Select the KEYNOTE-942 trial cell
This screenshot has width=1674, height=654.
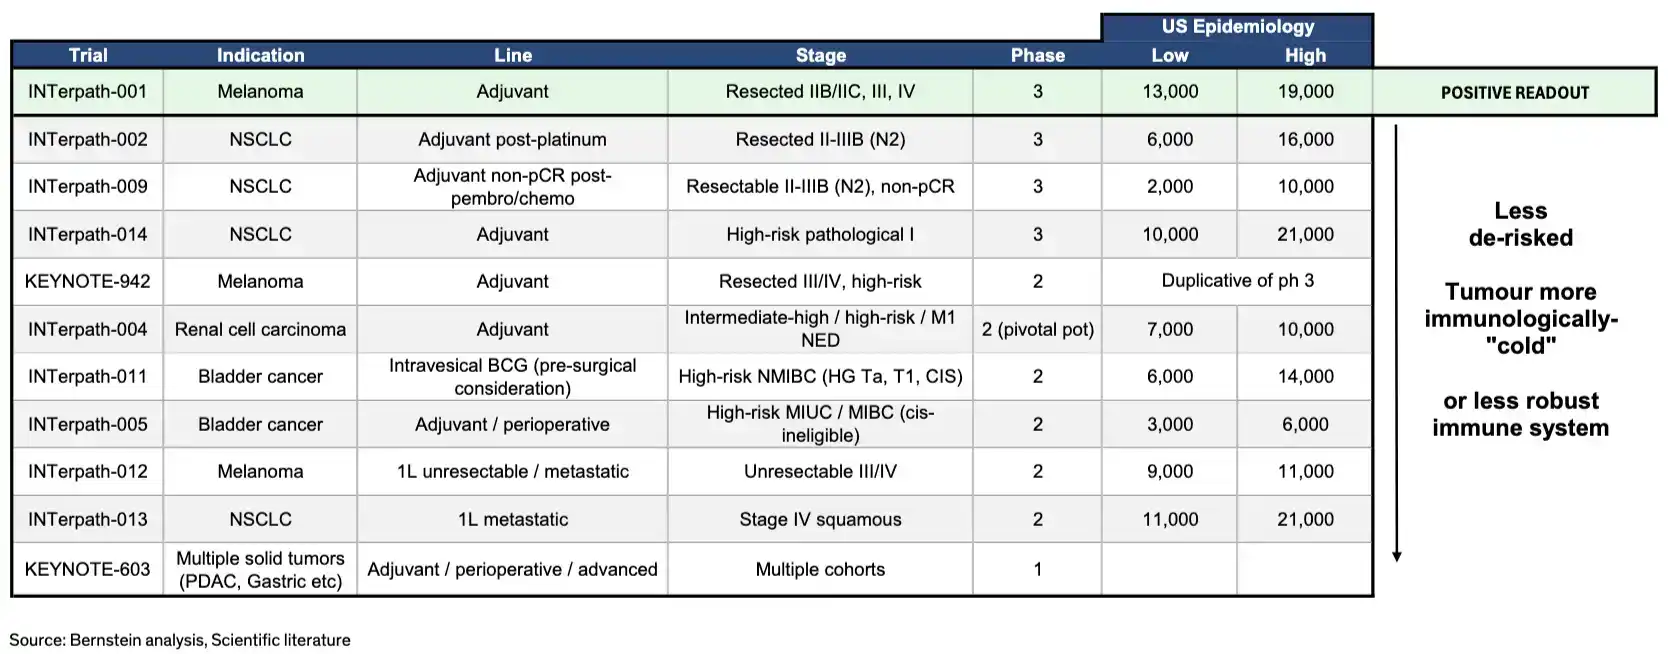click(88, 281)
